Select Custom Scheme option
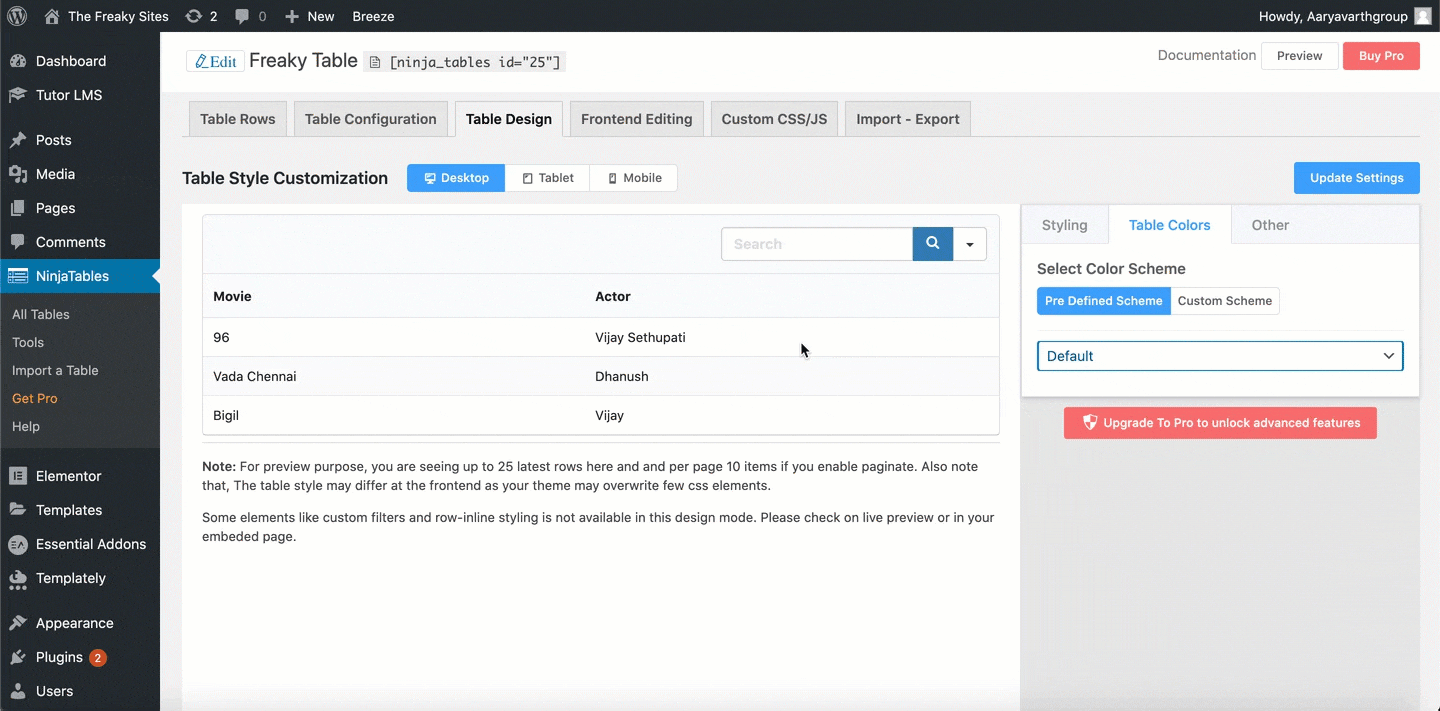Screen dimensions: 1440x711 [1225, 301]
